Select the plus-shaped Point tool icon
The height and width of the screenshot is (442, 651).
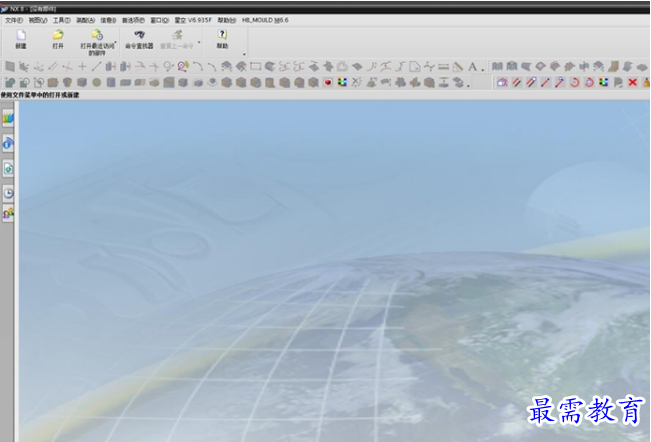pyautogui.click(x=82, y=66)
